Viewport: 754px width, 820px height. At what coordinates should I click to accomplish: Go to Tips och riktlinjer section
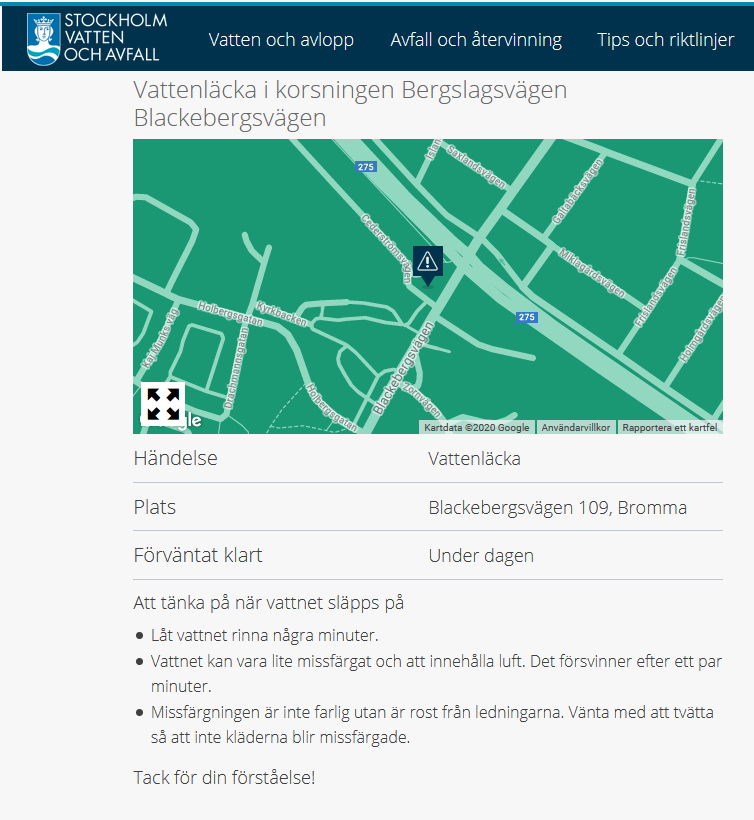pos(665,40)
